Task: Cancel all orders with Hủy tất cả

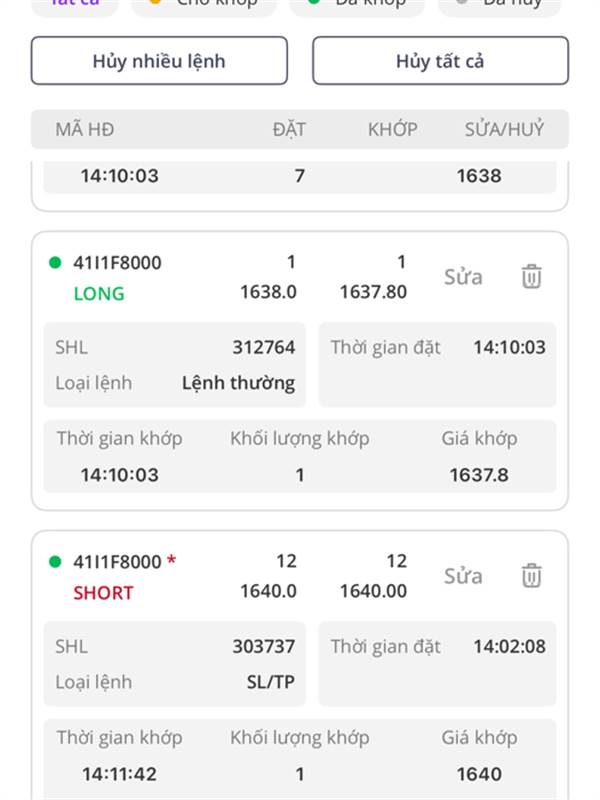Action: coord(440,61)
